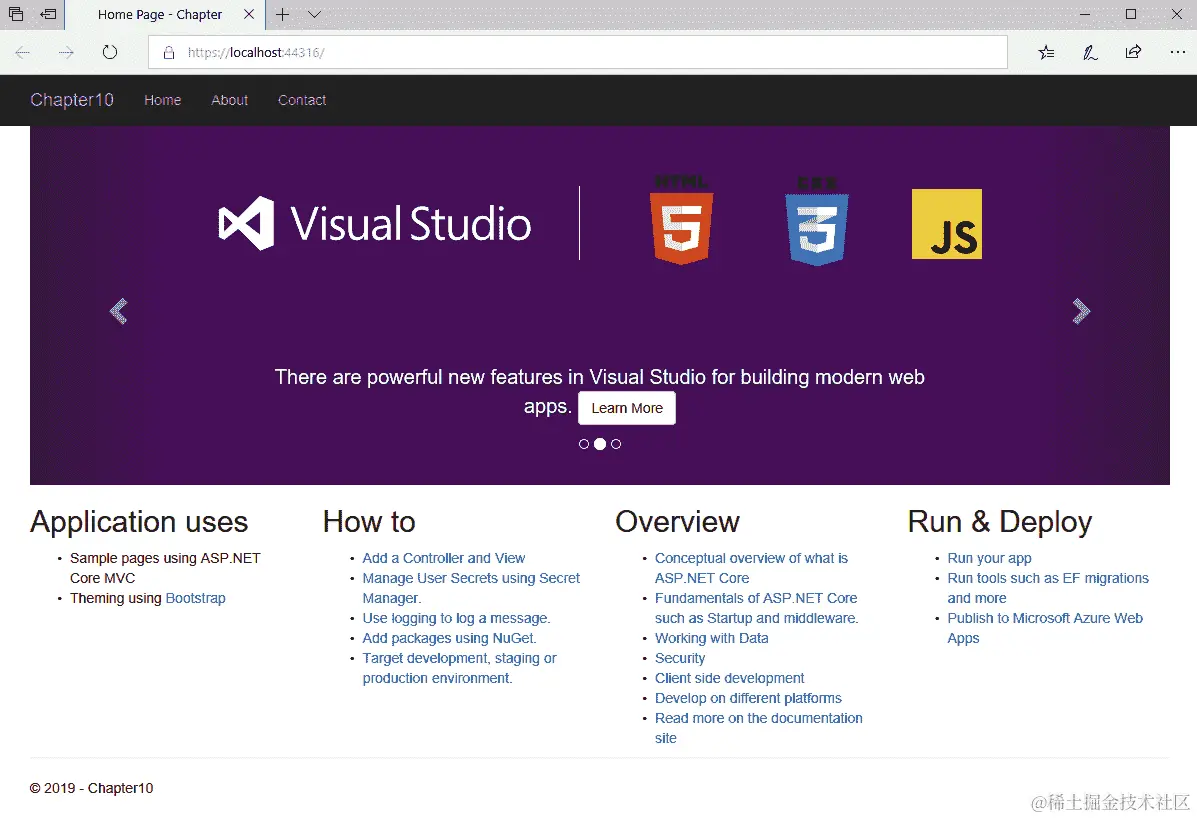Open Run your app link
The height and width of the screenshot is (819, 1197).
(989, 558)
